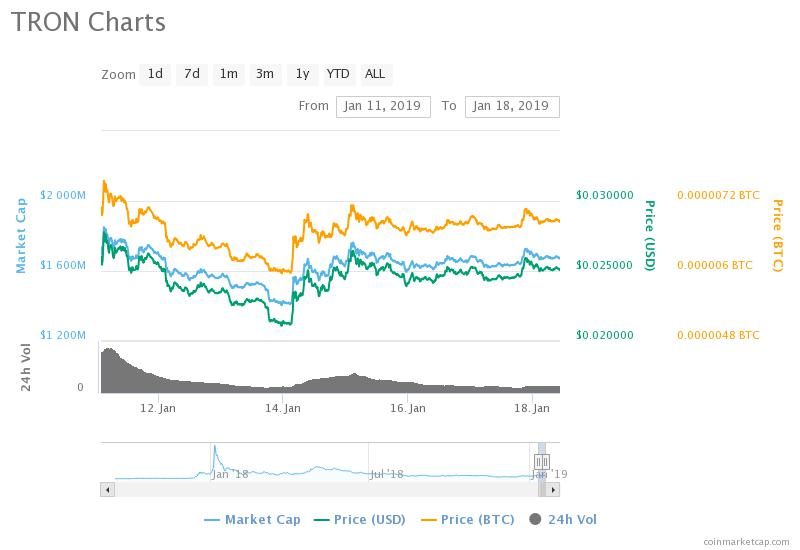Image resolution: width=800 pixels, height=550 pixels.
Task: Toggle 24h Vol series via gray circle
Action: click(535, 519)
